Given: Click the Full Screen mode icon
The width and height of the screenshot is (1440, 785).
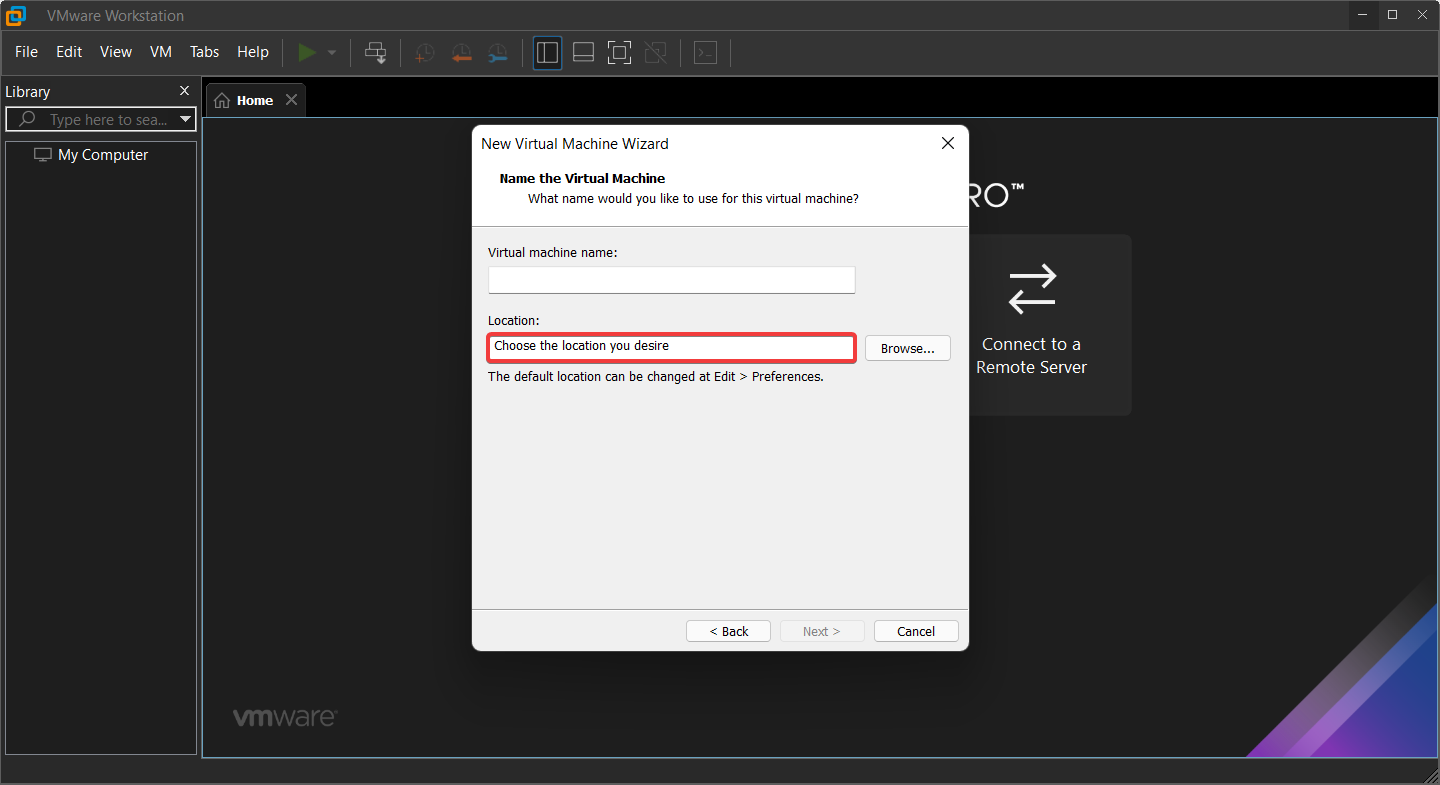Looking at the screenshot, I should (619, 52).
